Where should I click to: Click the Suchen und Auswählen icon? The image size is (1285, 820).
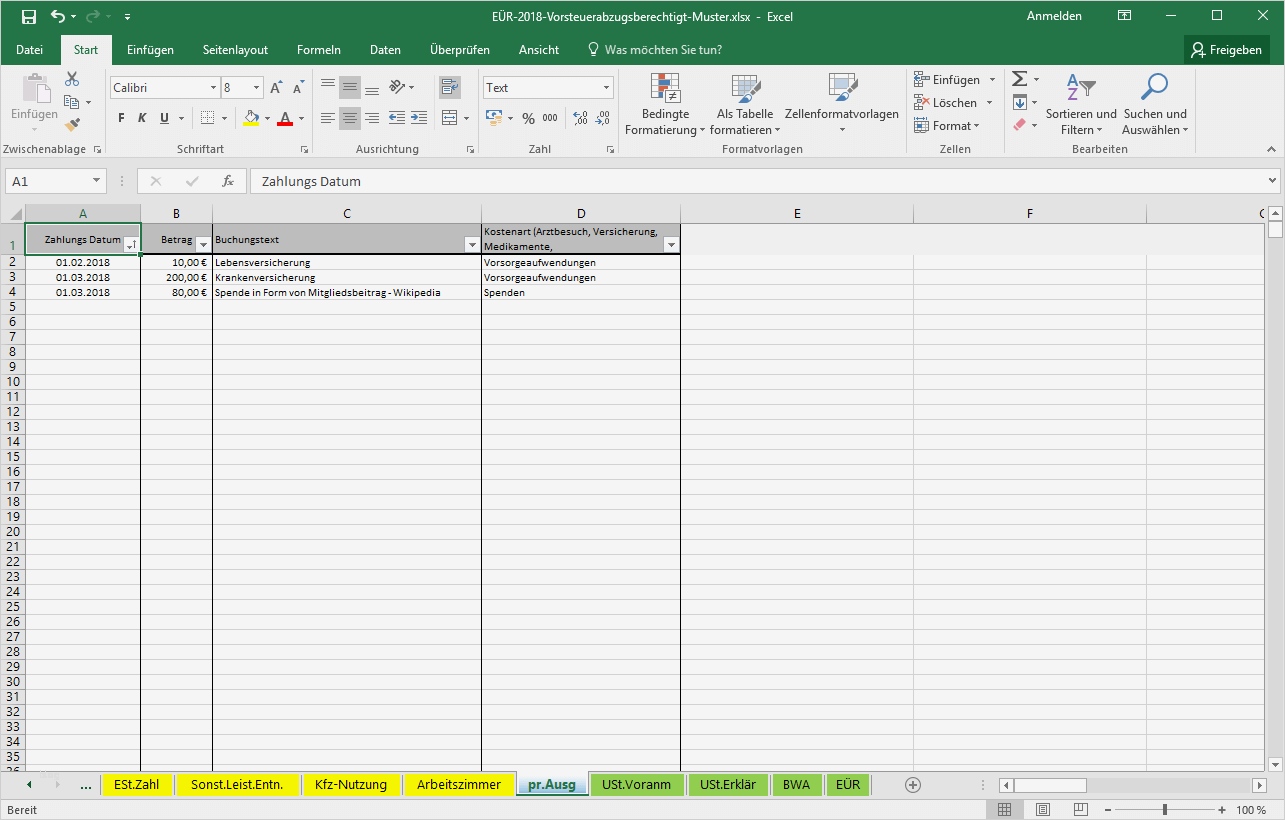point(1154,104)
